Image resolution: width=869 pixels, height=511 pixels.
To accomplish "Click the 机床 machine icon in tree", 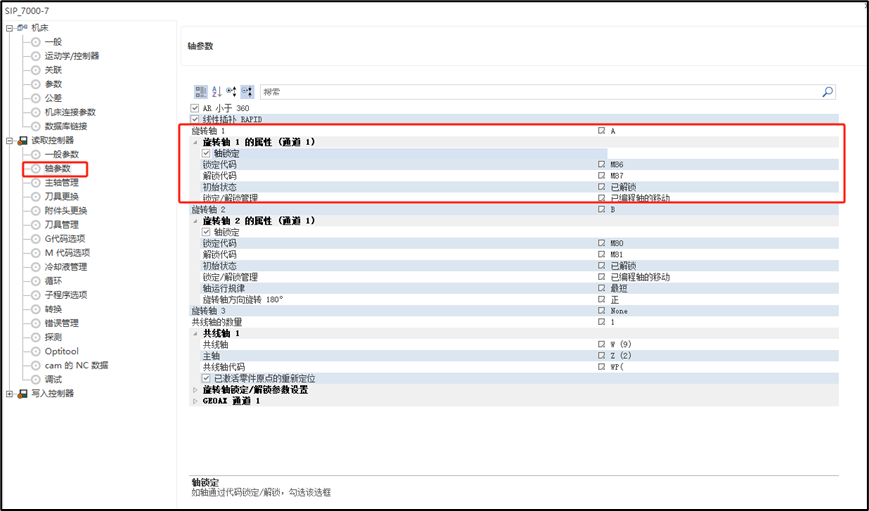I will [23, 28].
